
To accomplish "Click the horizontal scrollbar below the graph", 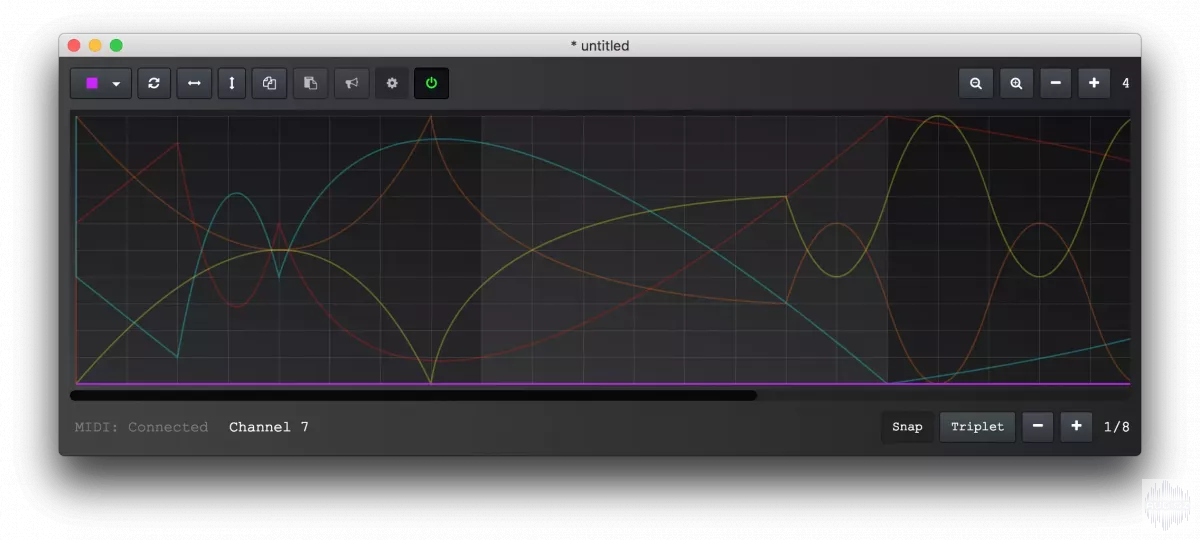I will tap(413, 396).
